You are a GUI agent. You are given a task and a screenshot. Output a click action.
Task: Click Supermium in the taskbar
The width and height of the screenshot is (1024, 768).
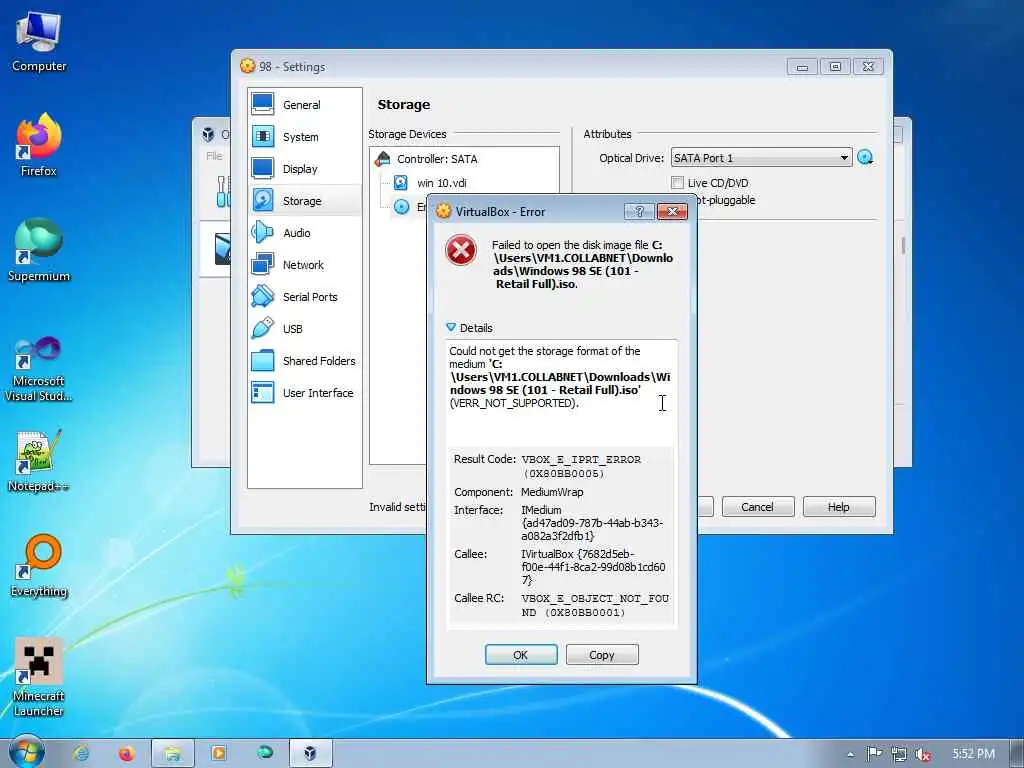click(264, 753)
